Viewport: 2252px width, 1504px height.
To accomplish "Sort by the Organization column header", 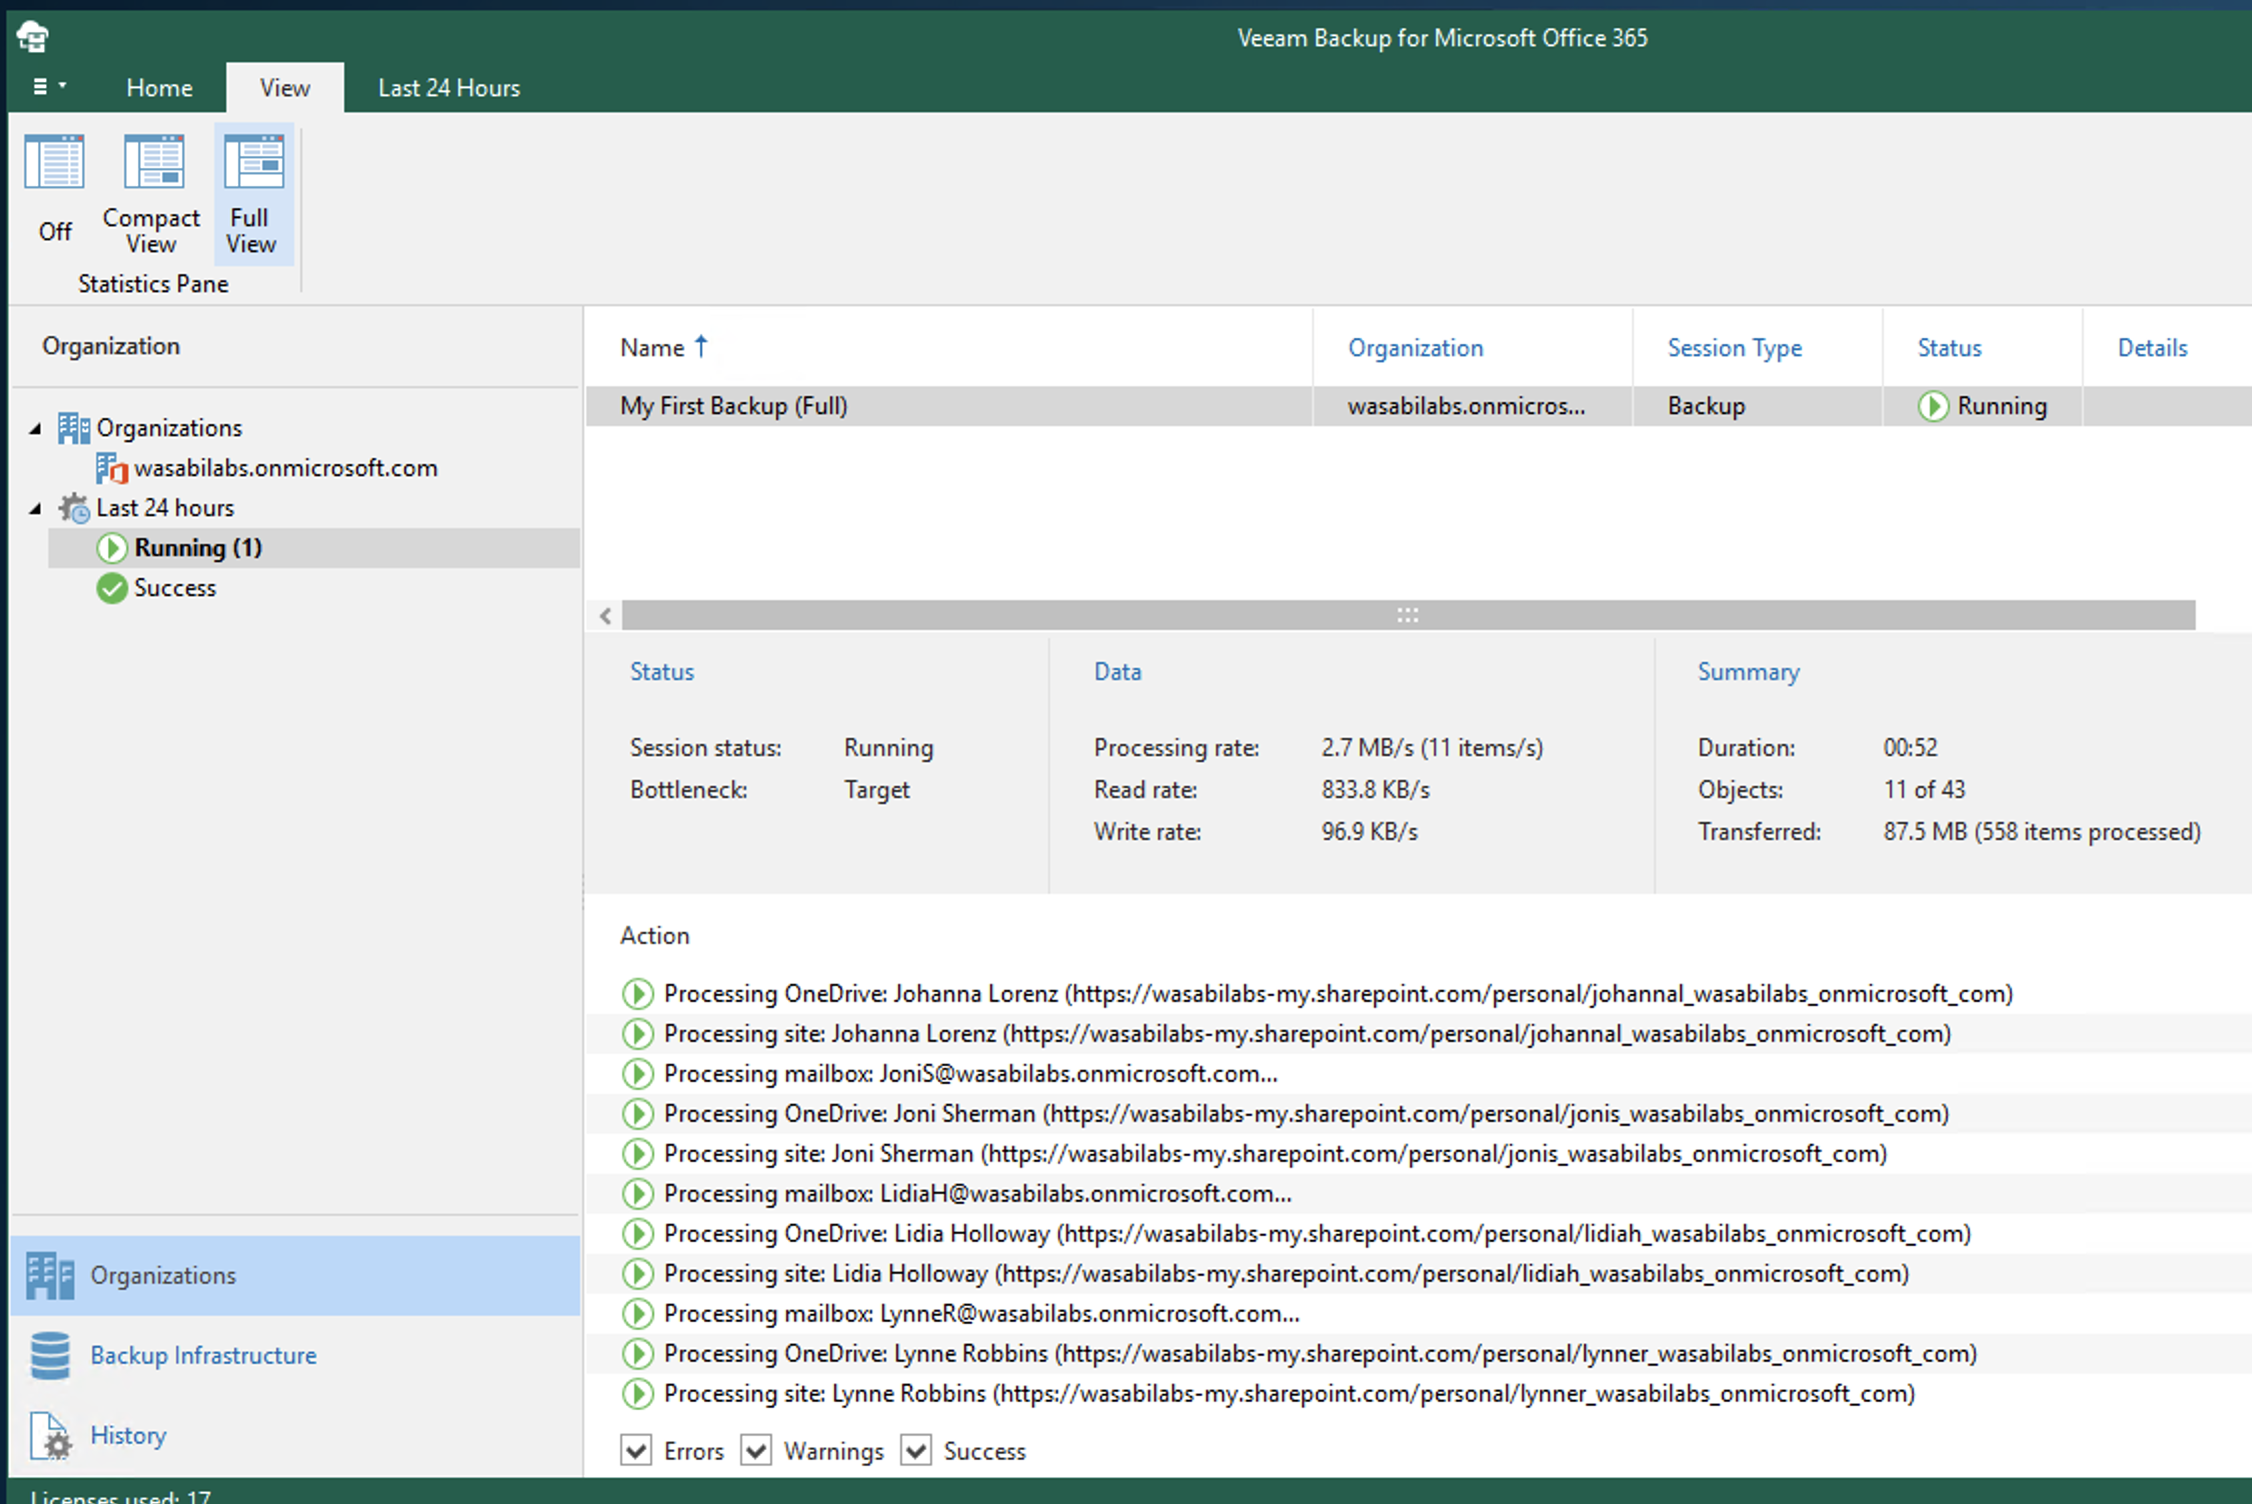I will [1415, 348].
